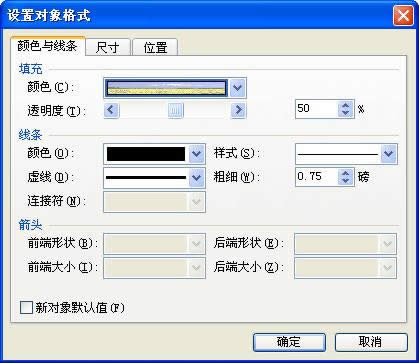
Task: Open the 位置 tab
Action: tap(155, 47)
